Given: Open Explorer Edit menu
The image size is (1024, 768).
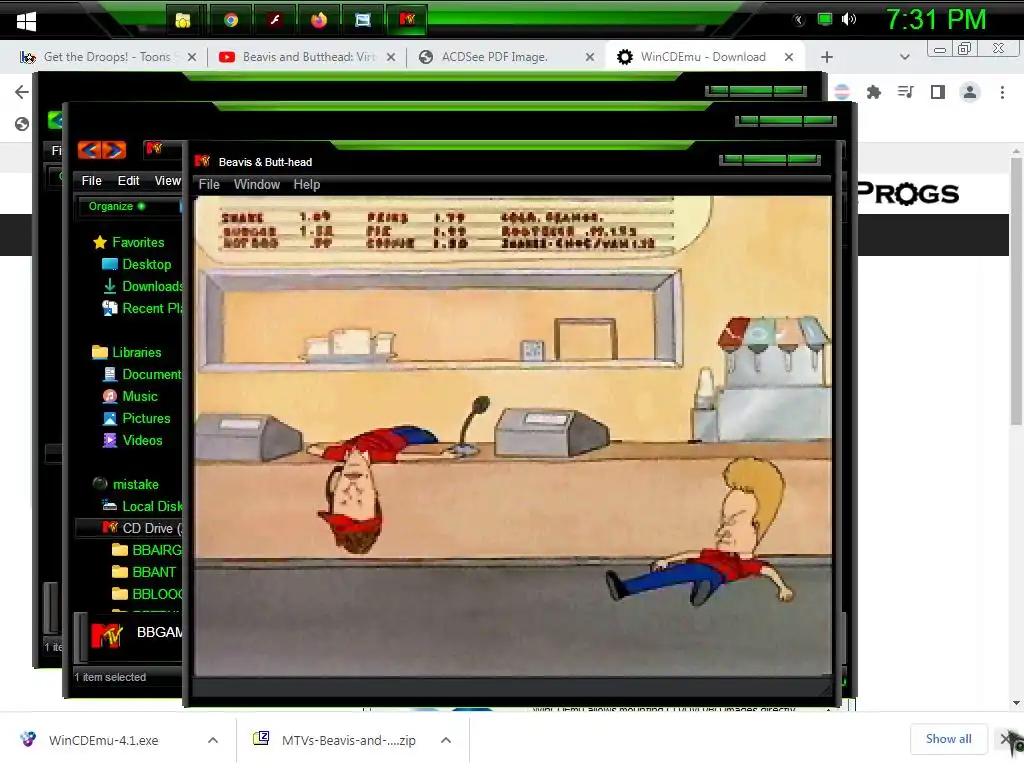Looking at the screenshot, I should pyautogui.click(x=128, y=181).
